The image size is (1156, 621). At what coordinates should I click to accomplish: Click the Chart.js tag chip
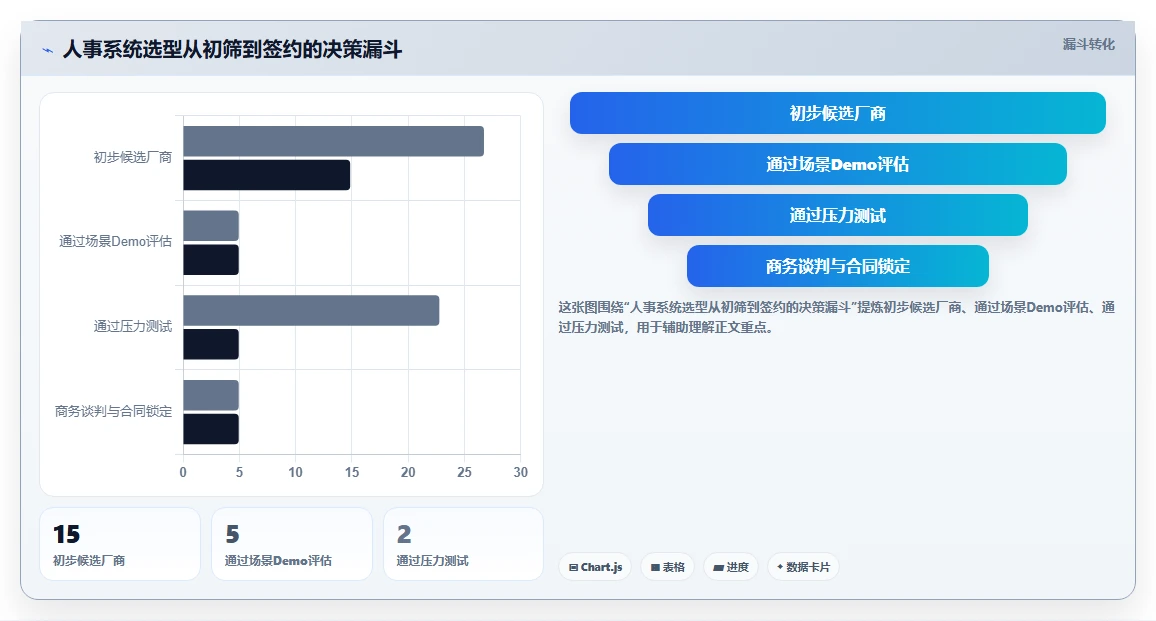pos(595,567)
